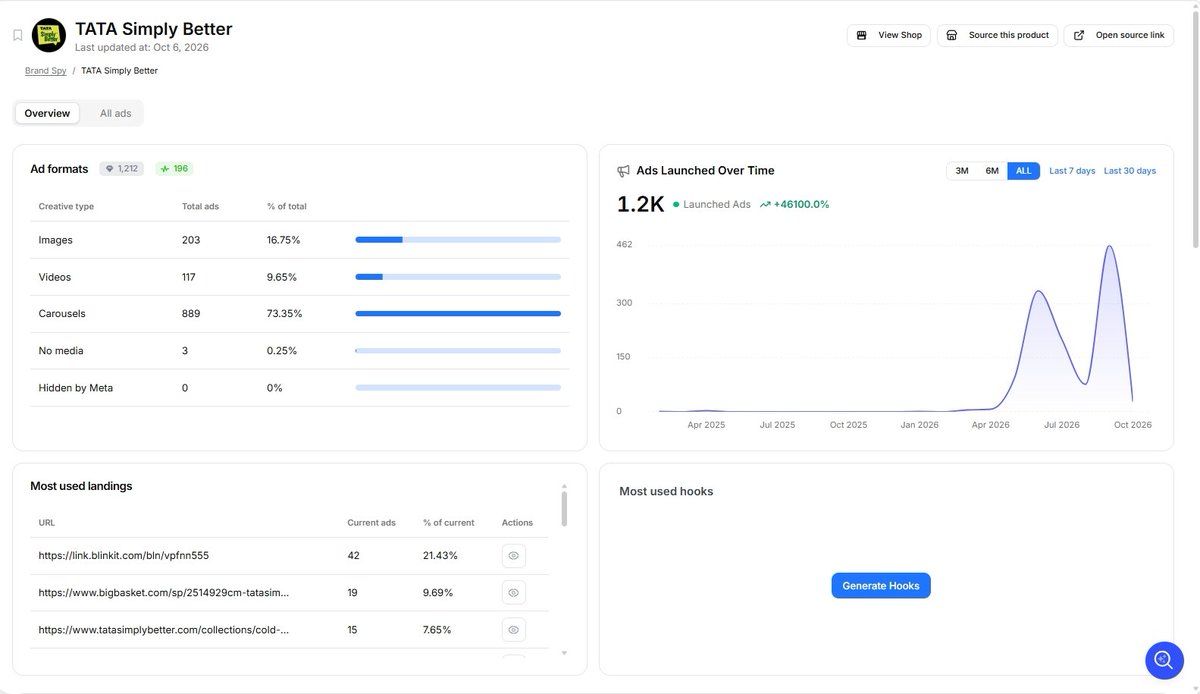Viewport: 1200px width, 694px height.
Task: Click the Current ads column header
Action: (x=371, y=523)
